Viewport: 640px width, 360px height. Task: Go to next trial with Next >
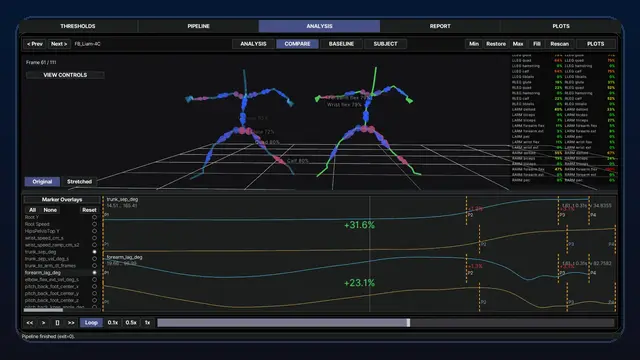pos(59,44)
